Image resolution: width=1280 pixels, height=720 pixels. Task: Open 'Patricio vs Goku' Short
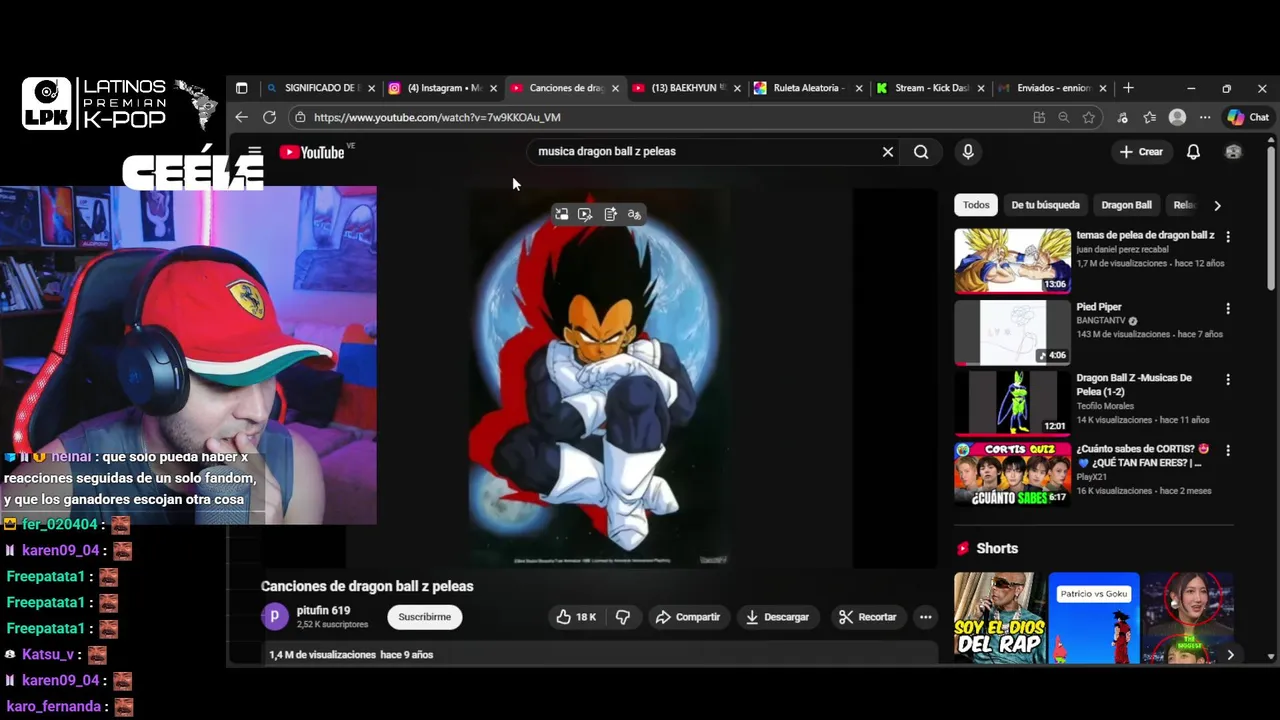coord(1094,618)
